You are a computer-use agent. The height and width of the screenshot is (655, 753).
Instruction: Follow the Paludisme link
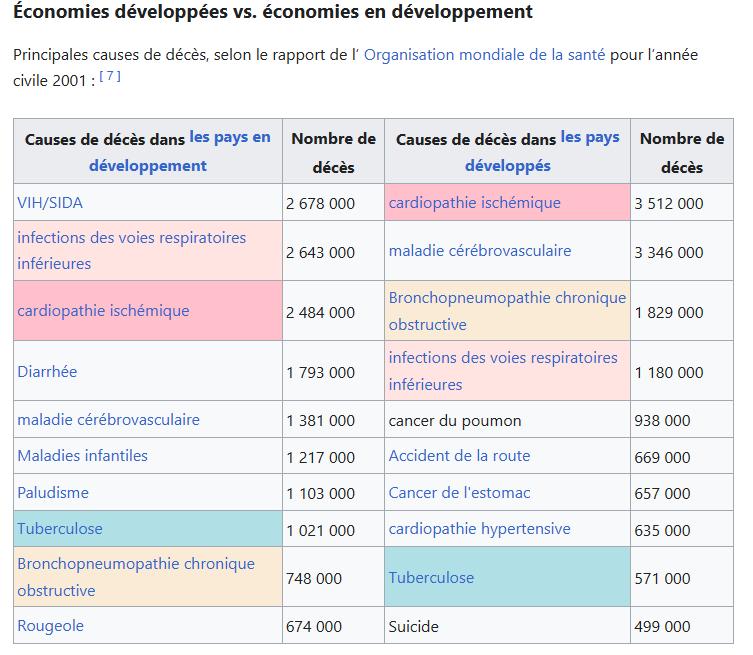click(53, 492)
